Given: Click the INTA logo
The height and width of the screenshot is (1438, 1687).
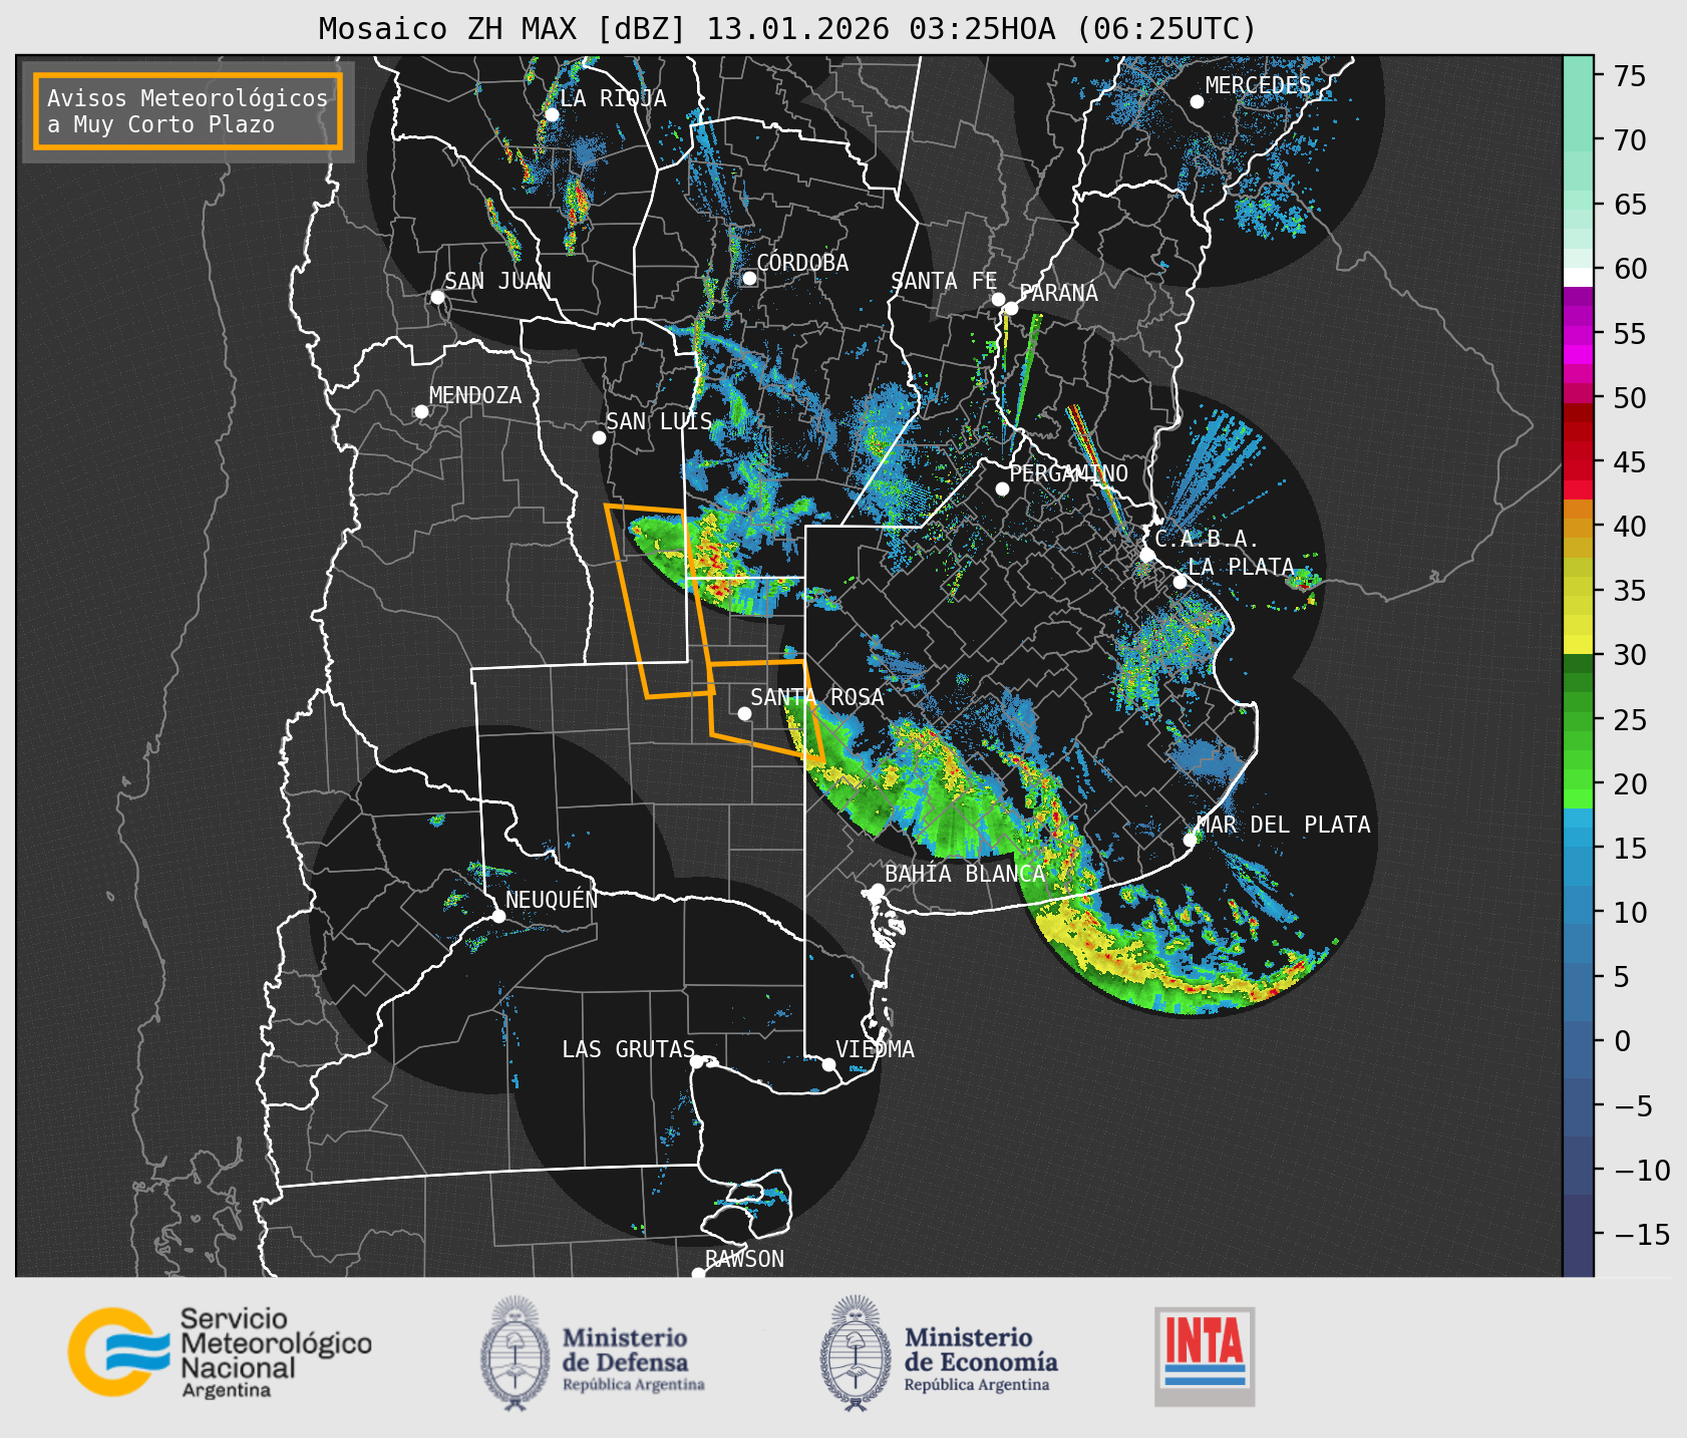Looking at the screenshot, I should click(1204, 1356).
